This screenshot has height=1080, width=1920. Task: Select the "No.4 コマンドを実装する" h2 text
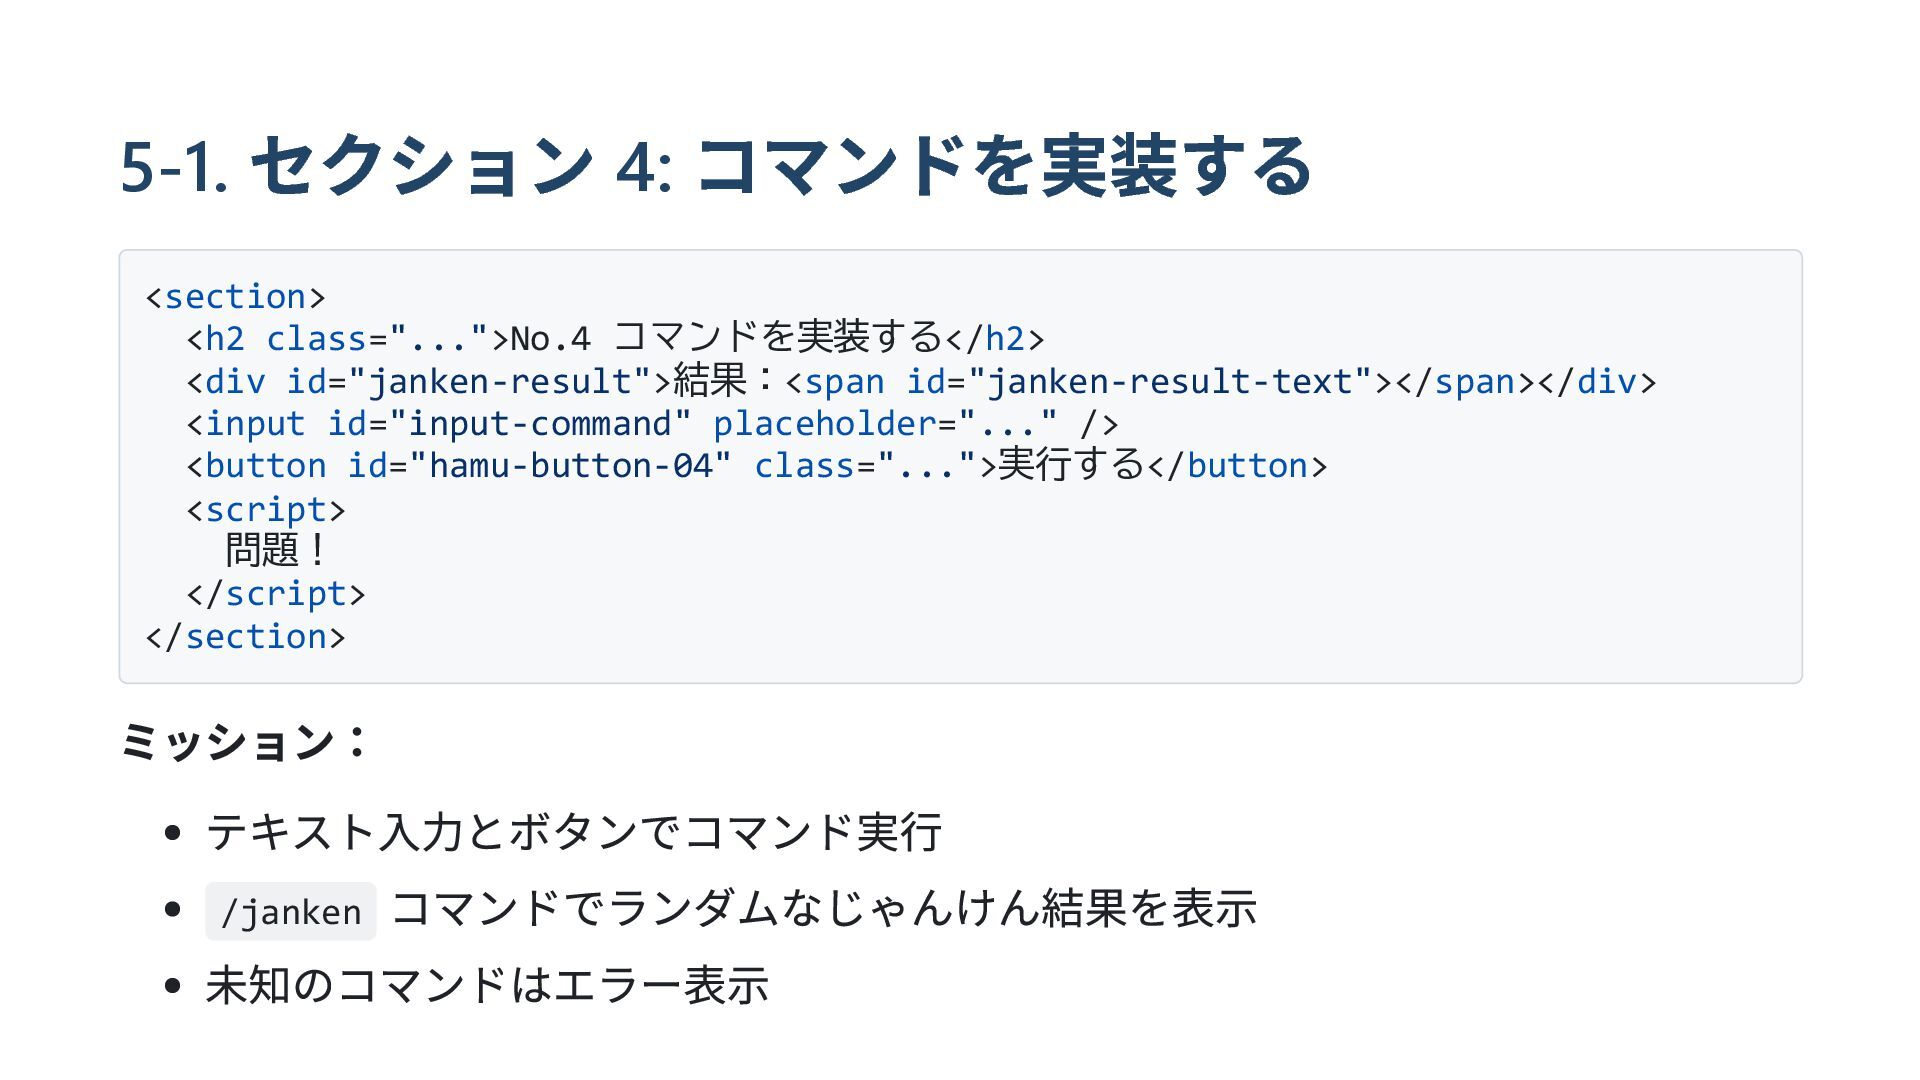coord(726,338)
